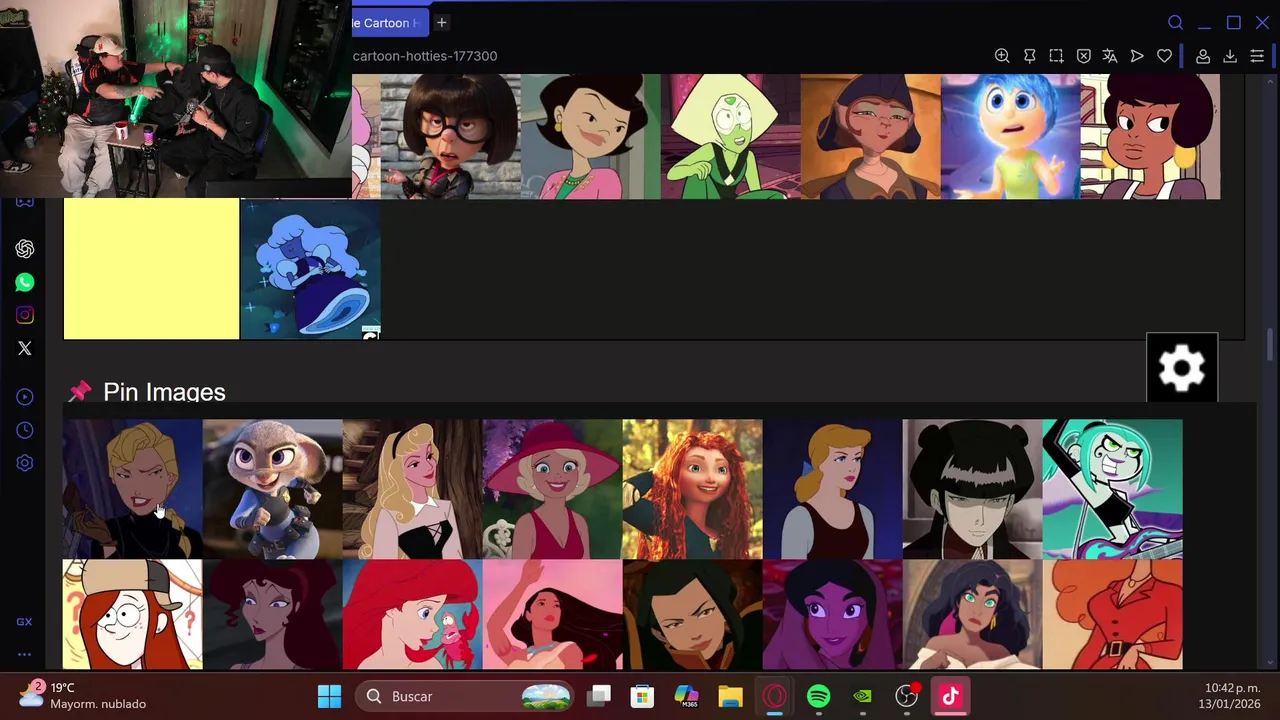Select the Pocahontas pink background image
Image resolution: width=1280 pixels, height=720 pixels.
(552, 614)
